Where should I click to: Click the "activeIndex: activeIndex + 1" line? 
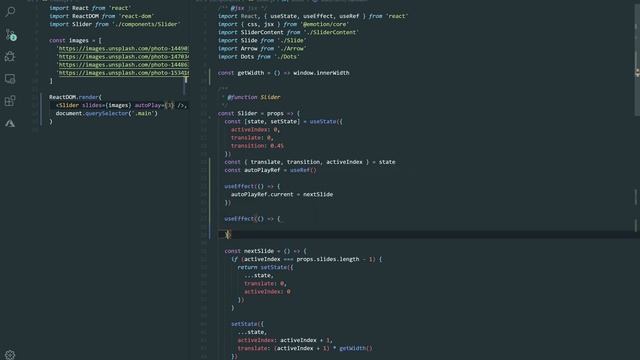pyautogui.click(x=285, y=340)
